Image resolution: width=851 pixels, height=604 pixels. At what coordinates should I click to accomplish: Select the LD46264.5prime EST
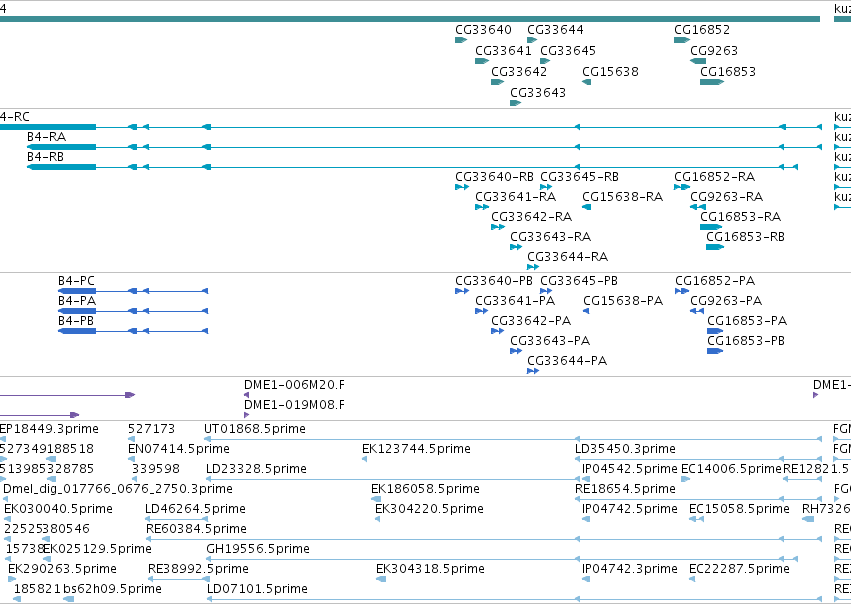(x=177, y=519)
